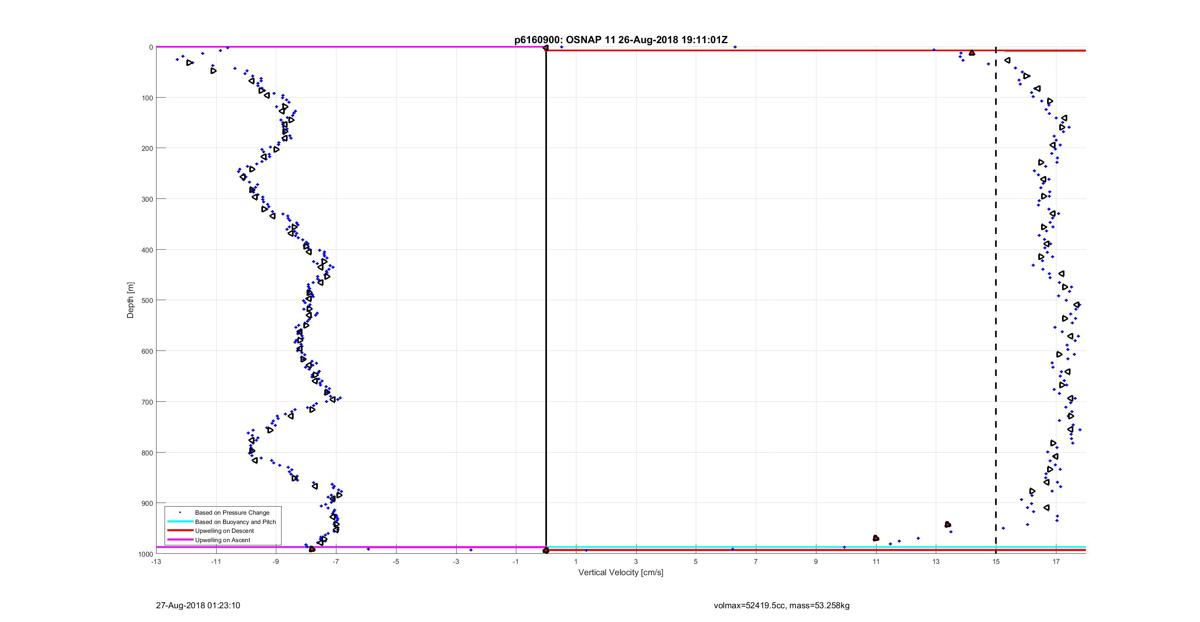Click the '15' velocity tick label
The width and height of the screenshot is (1200, 622).
996,562
